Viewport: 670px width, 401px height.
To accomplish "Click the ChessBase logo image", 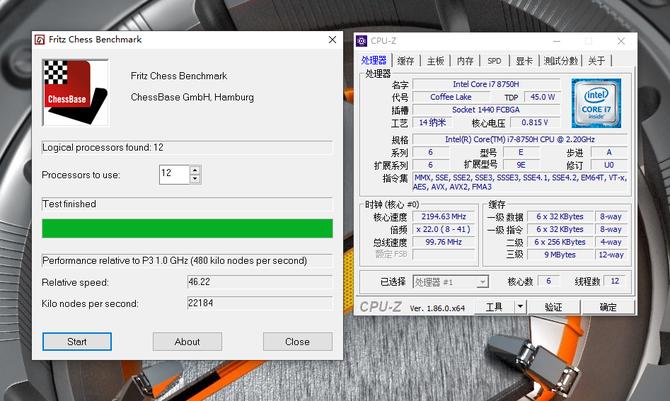I will point(76,93).
